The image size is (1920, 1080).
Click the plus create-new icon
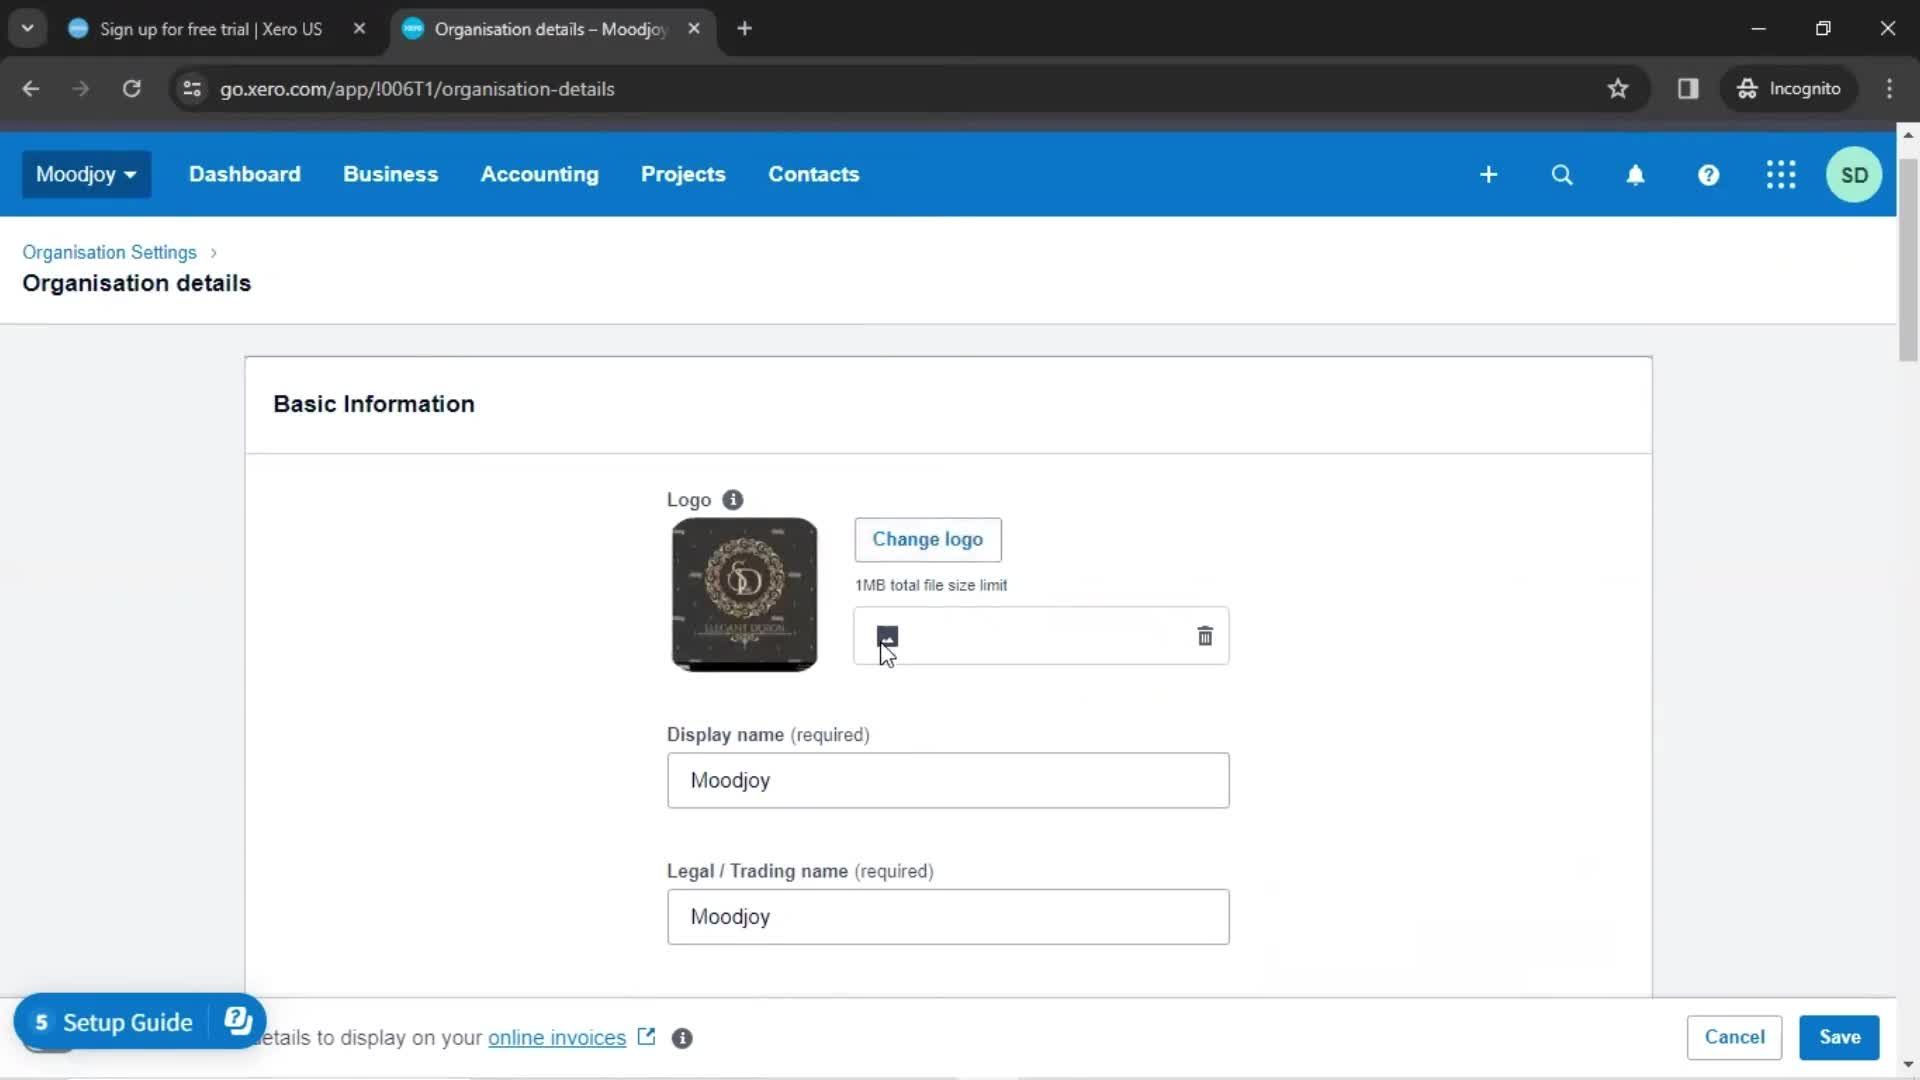[x=1488, y=175]
